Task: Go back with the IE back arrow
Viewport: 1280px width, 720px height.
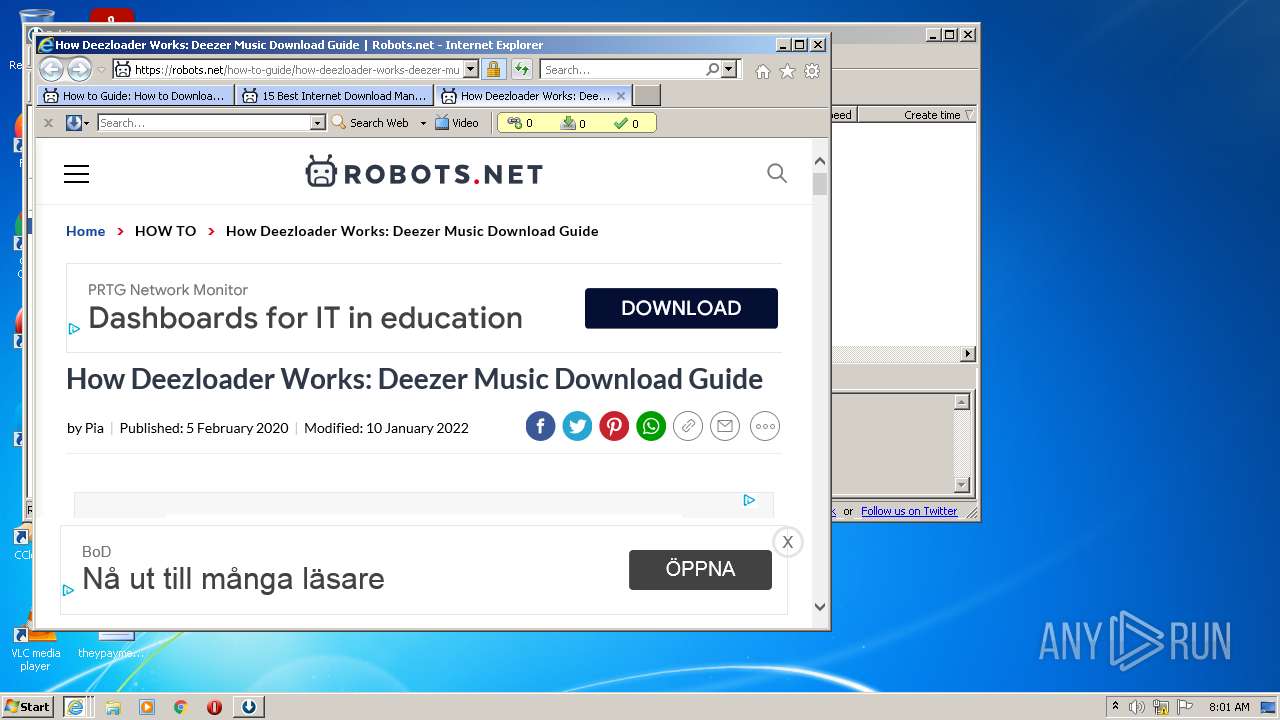Action: (x=51, y=70)
